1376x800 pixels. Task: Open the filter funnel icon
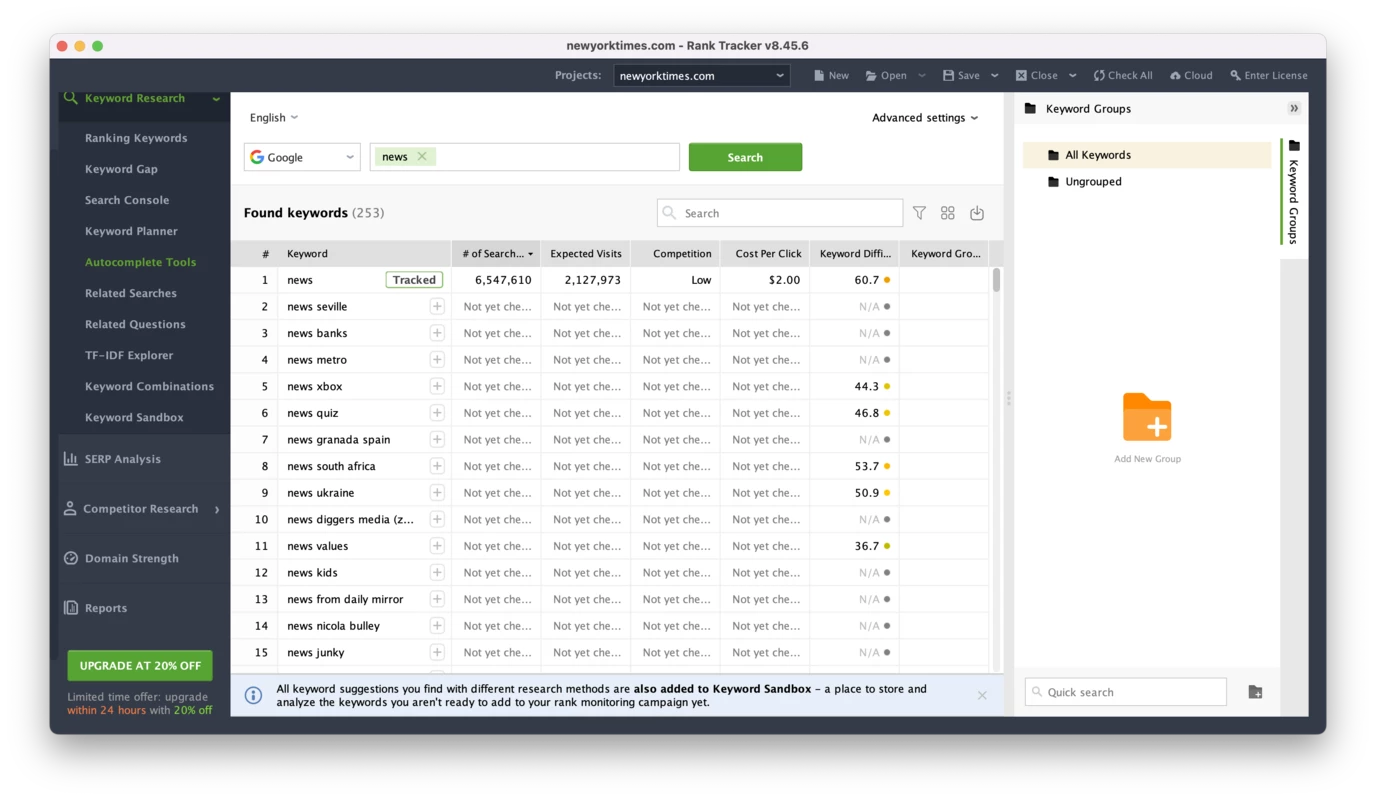click(919, 213)
